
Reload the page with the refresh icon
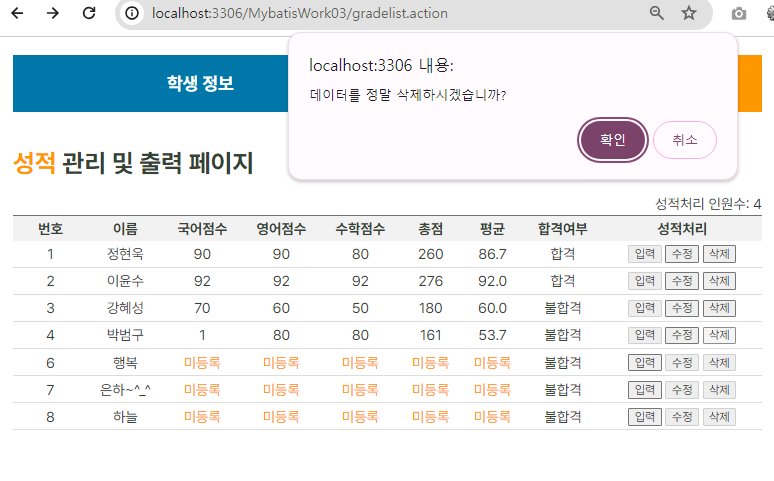[x=89, y=13]
